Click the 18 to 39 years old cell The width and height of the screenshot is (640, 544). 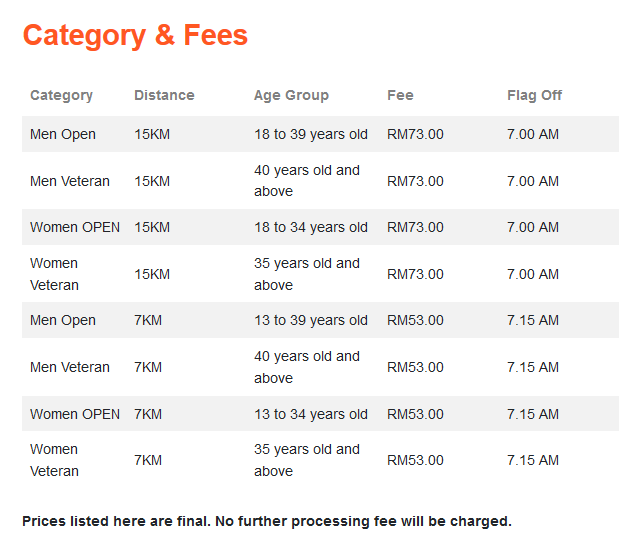click(x=311, y=134)
